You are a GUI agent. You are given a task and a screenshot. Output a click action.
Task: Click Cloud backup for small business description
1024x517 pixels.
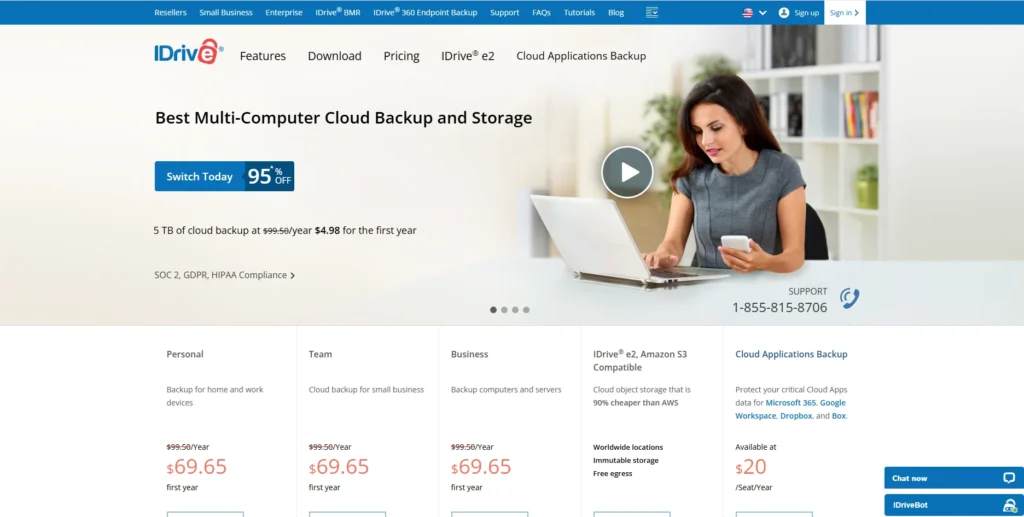(x=366, y=390)
